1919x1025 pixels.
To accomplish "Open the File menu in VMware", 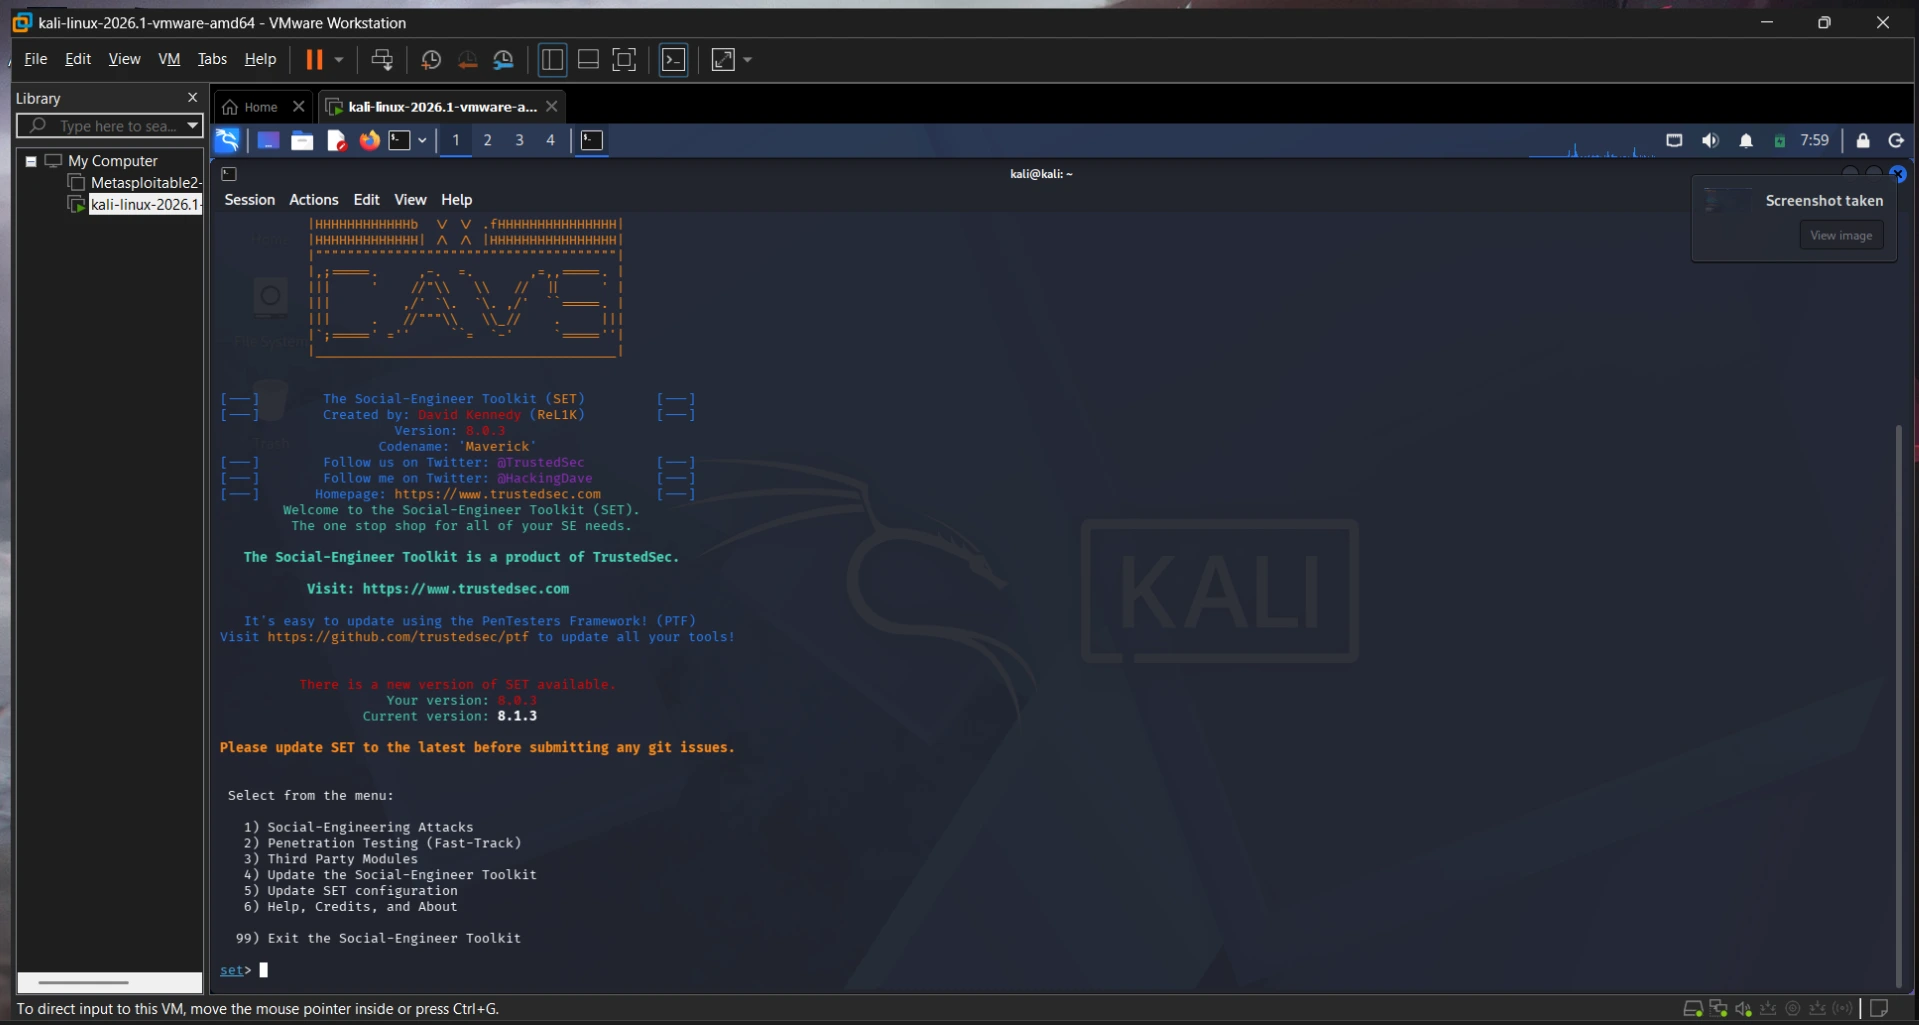I will [35, 59].
